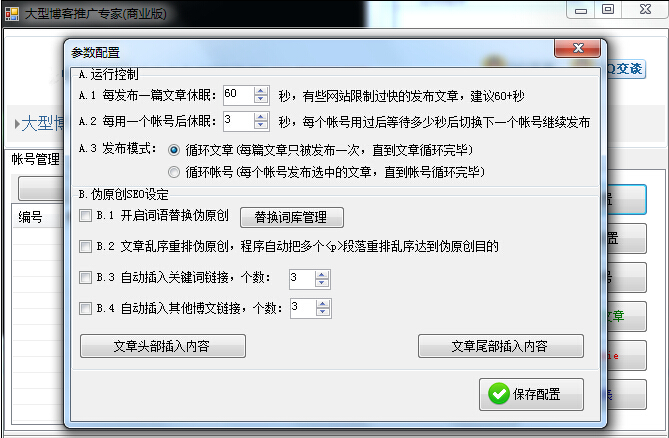Enable B.2 文章乱序重排伪原创 checkbox
This screenshot has height=438, width=669.
click(85, 246)
